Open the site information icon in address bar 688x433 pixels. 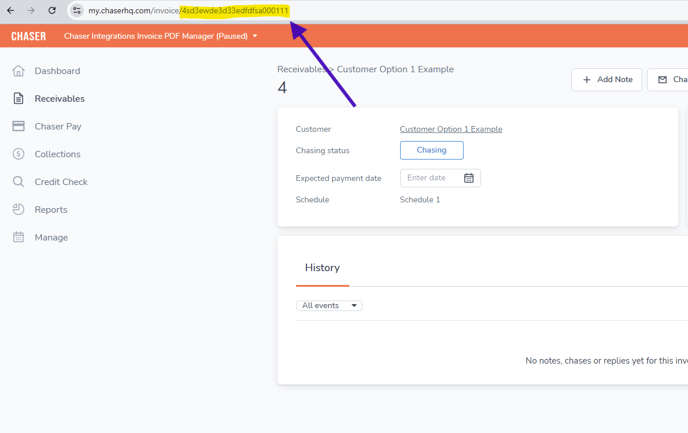tap(77, 10)
